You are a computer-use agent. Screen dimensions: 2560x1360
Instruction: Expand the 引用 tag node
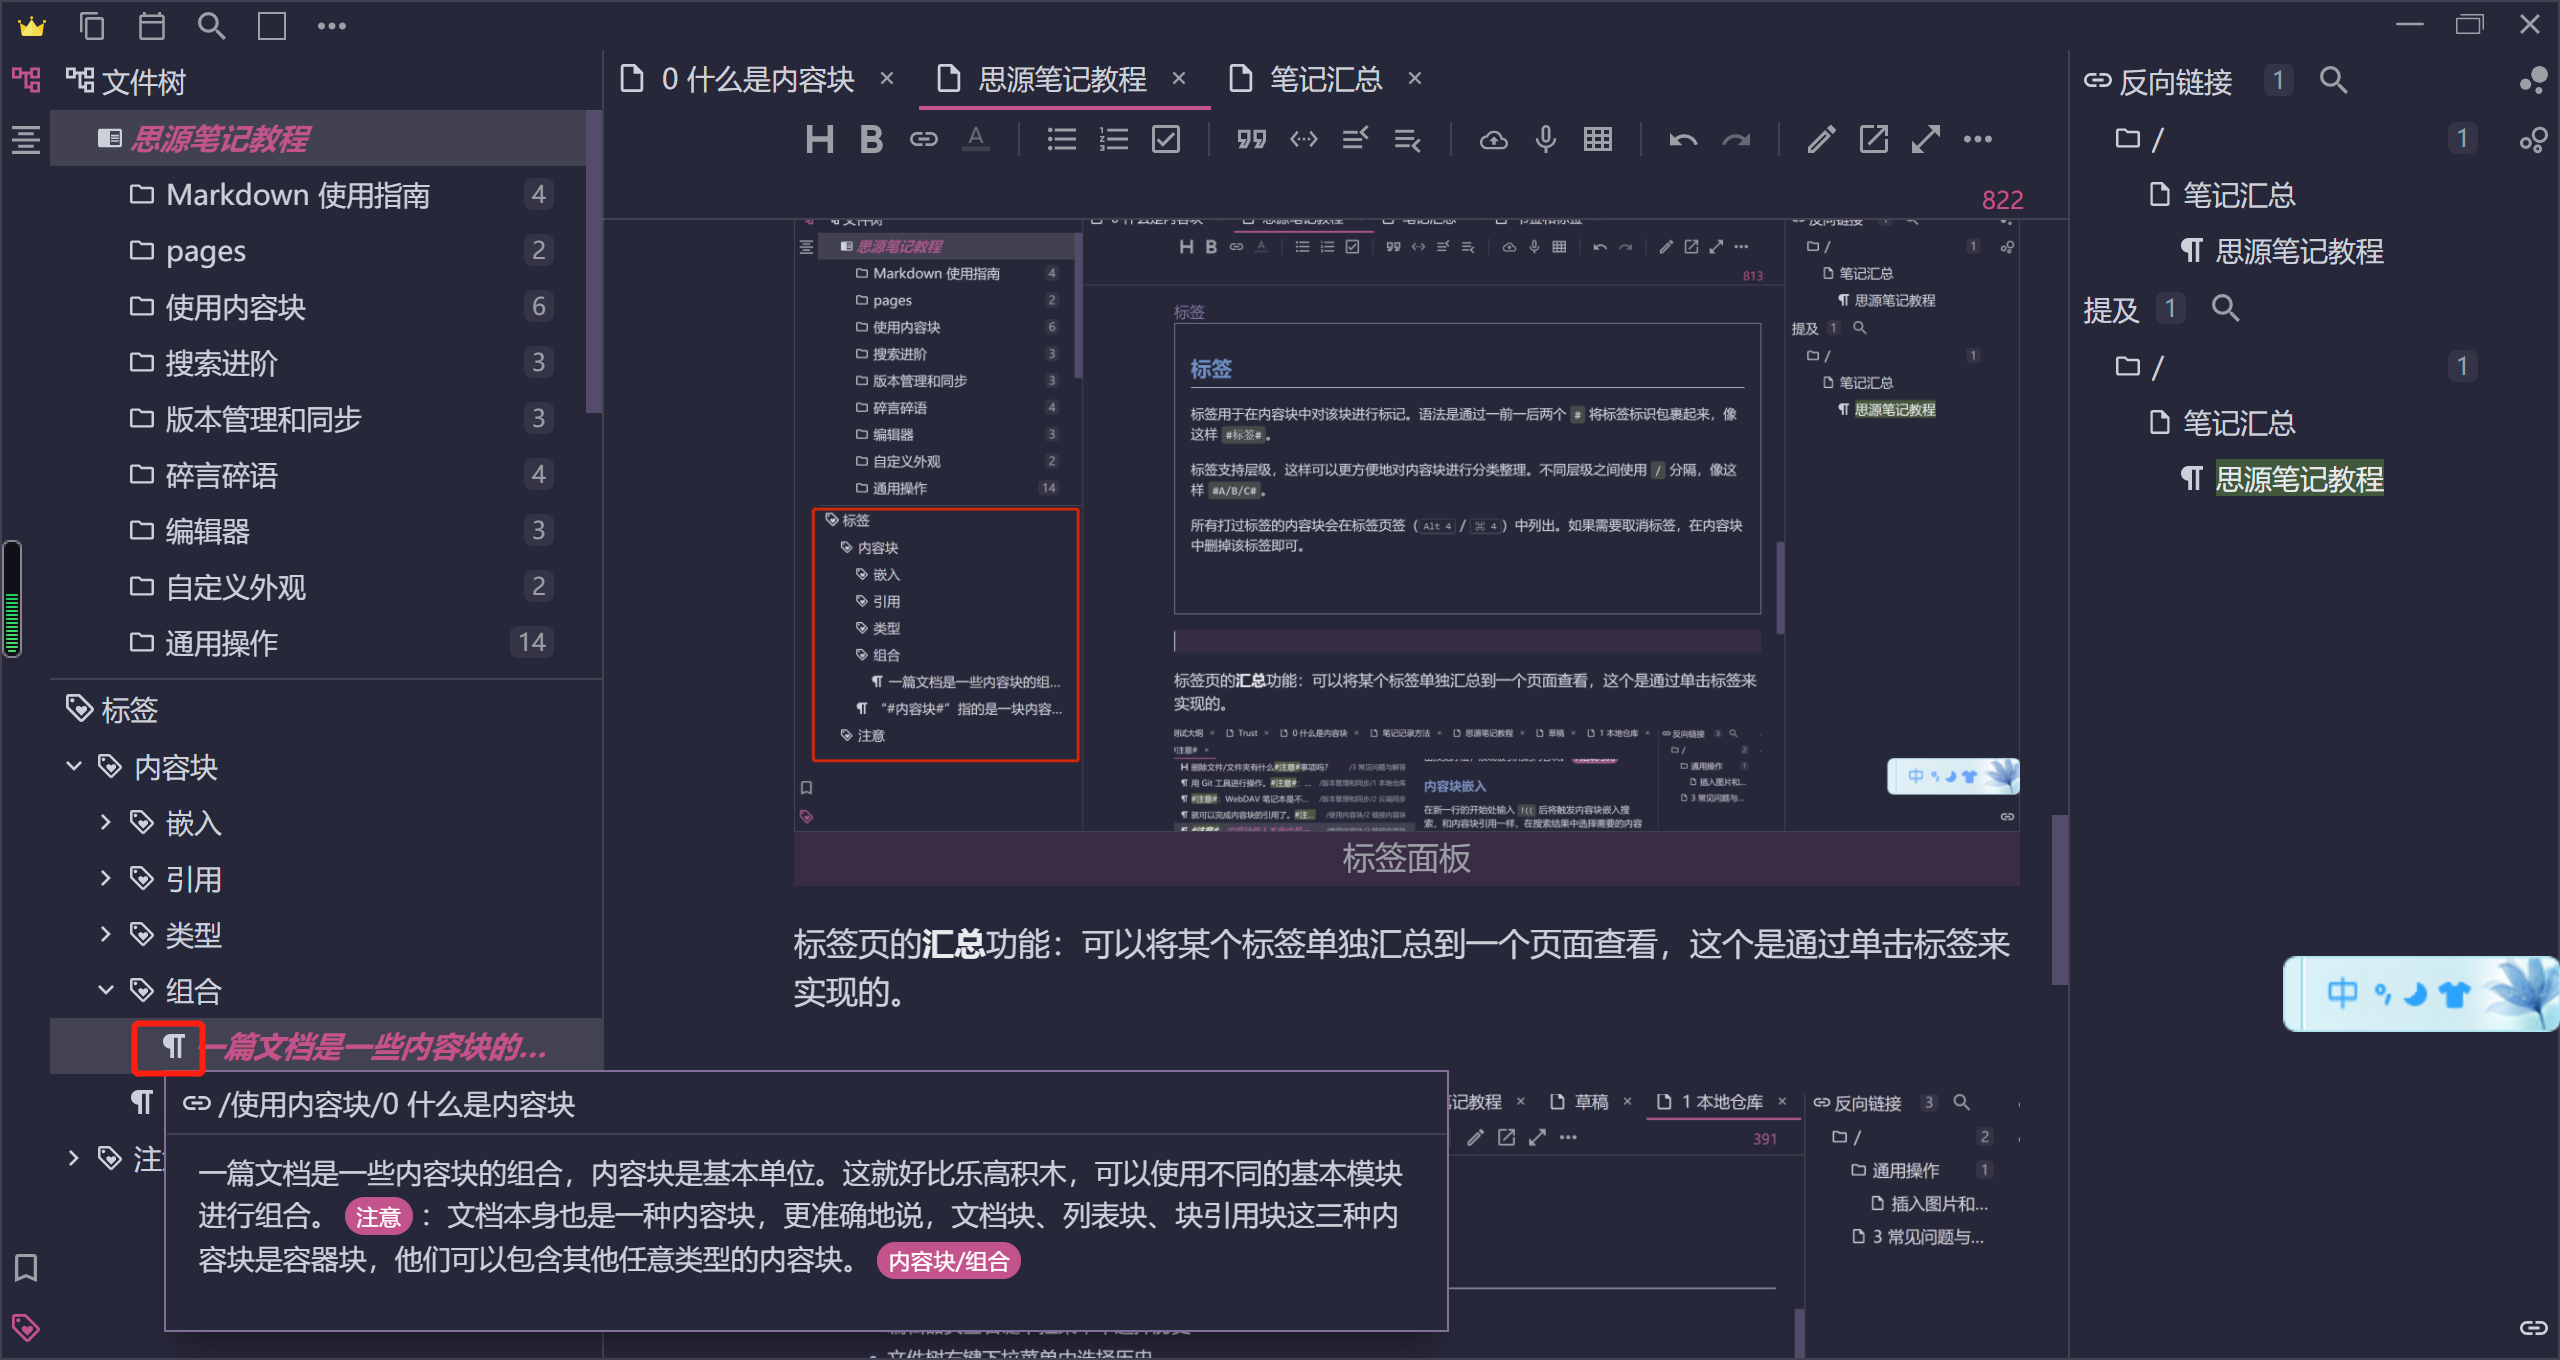(x=106, y=879)
